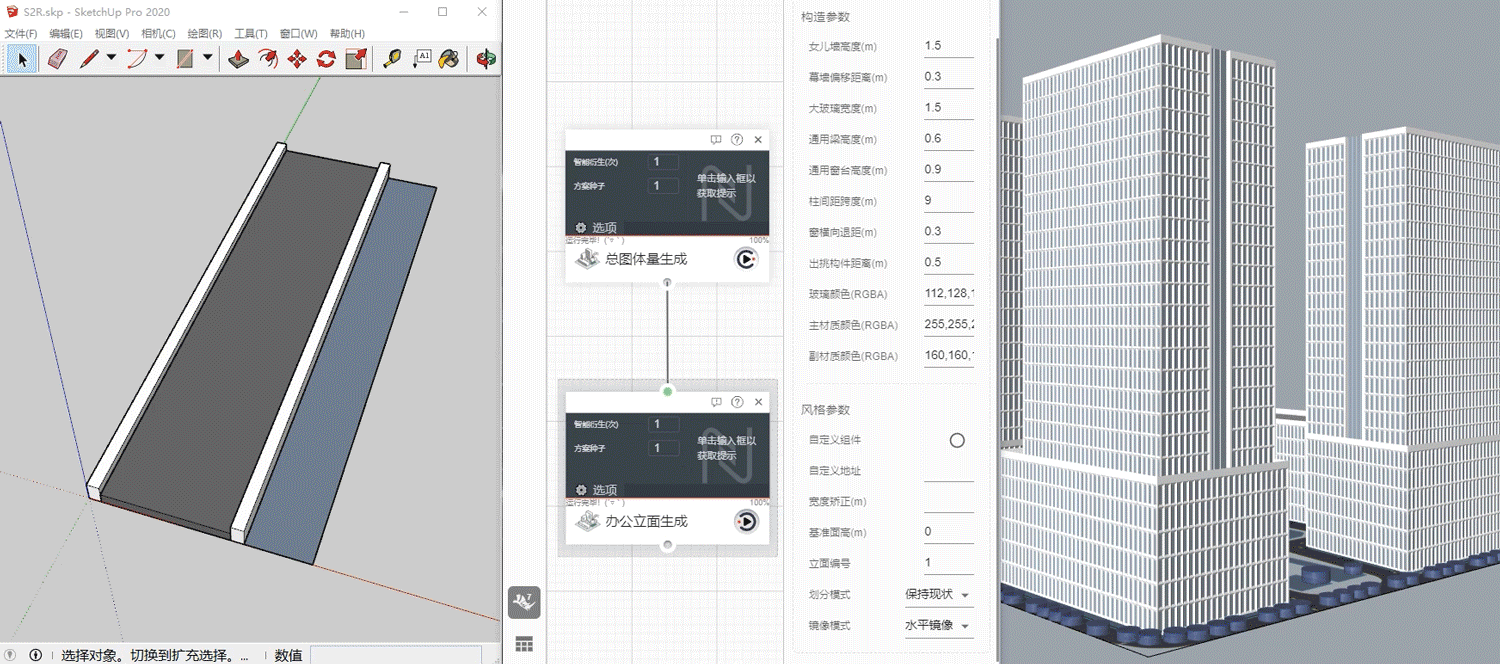Run the 总图体量生成 node
Viewport: 1500px width, 664px height.
(x=746, y=259)
